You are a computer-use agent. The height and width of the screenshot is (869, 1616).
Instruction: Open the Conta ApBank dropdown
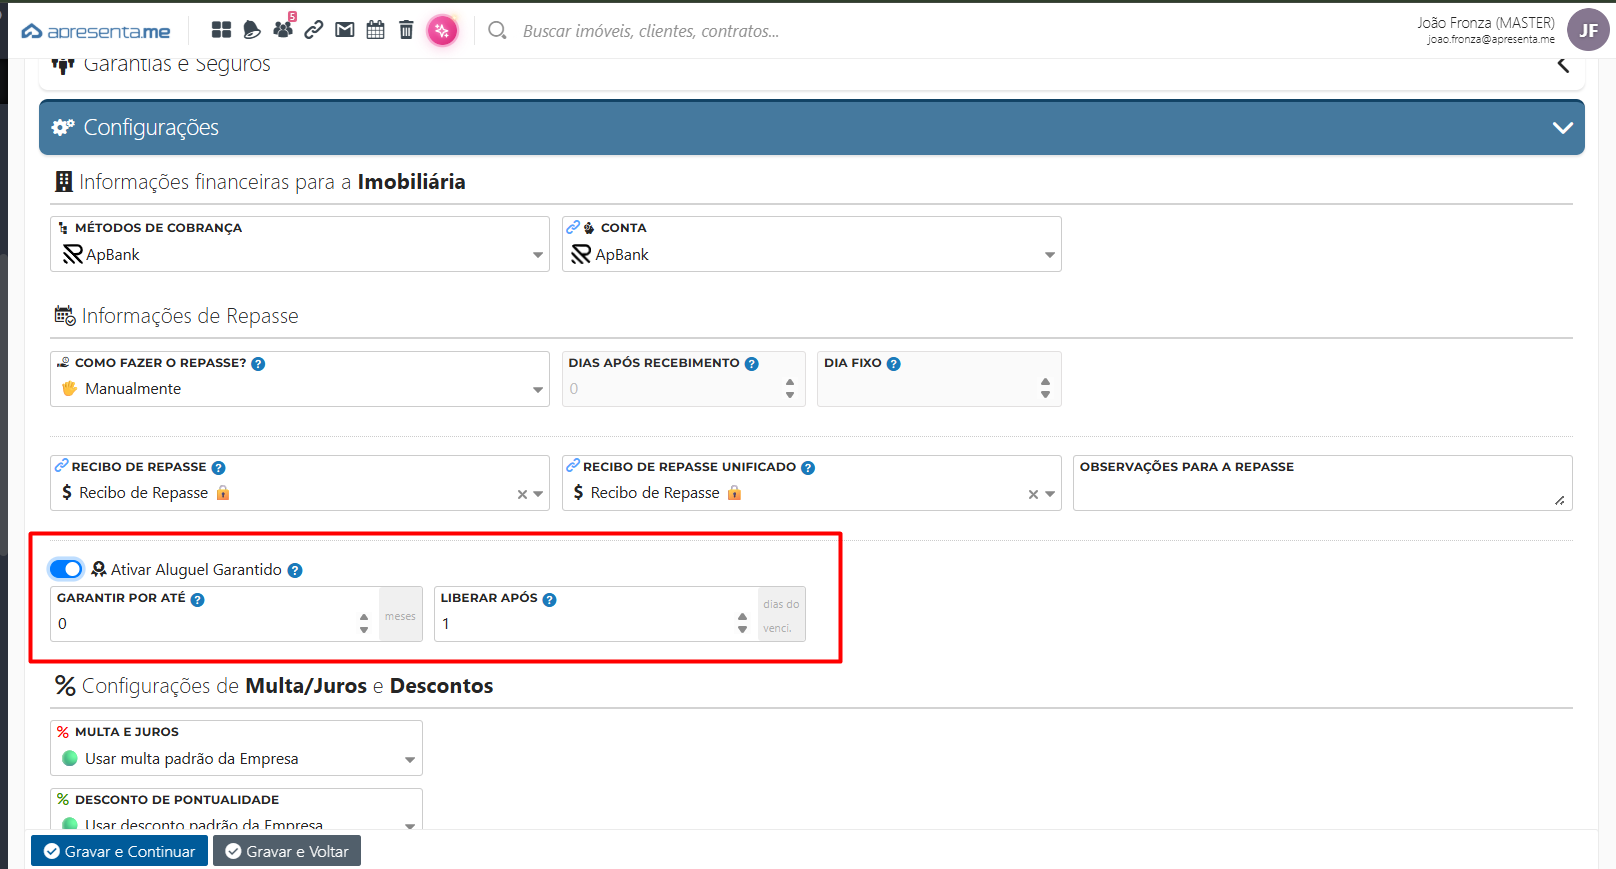[811, 244]
